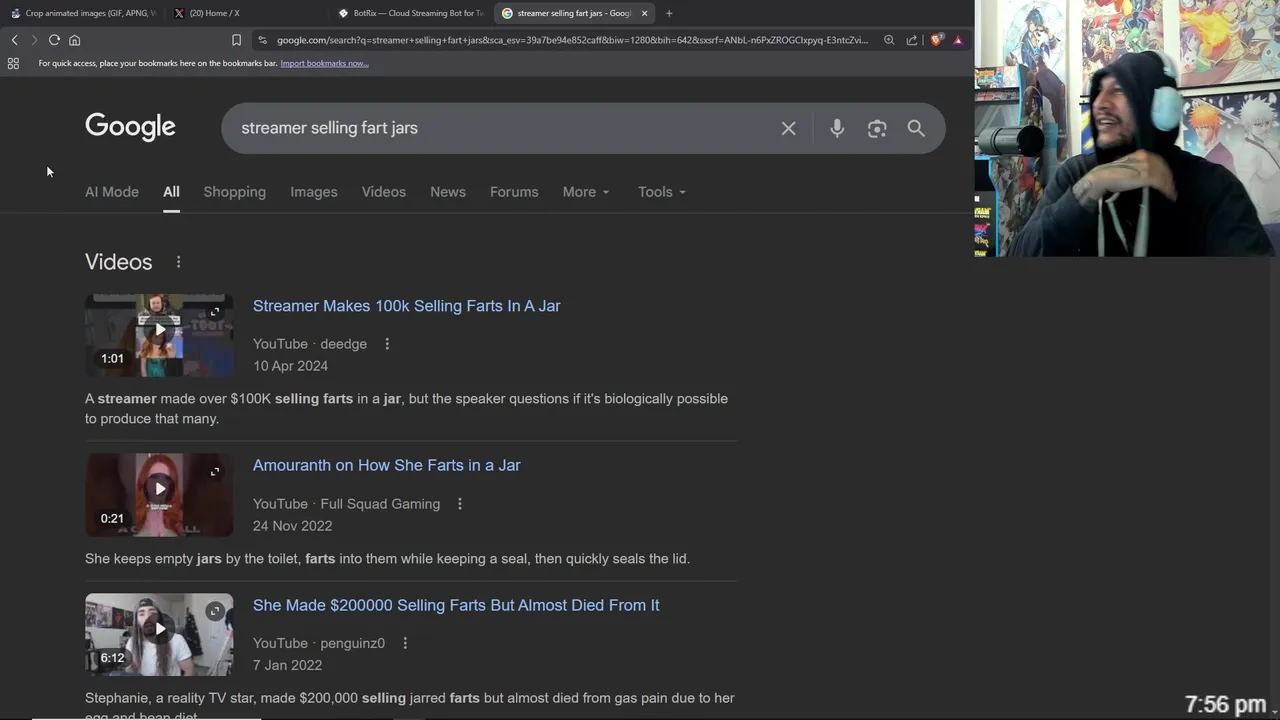Start voice search with the microphone icon
Image resolution: width=1280 pixels, height=720 pixels.
[837, 128]
